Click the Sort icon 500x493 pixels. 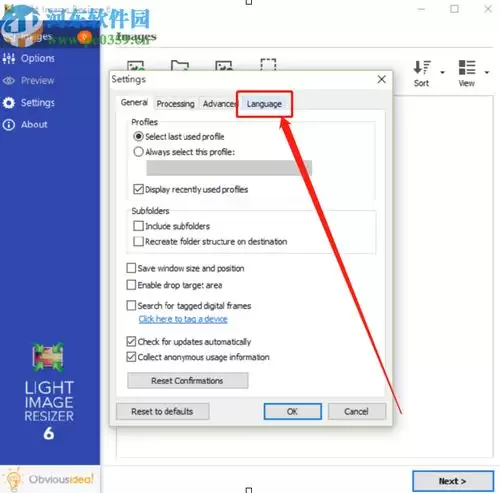(x=422, y=67)
